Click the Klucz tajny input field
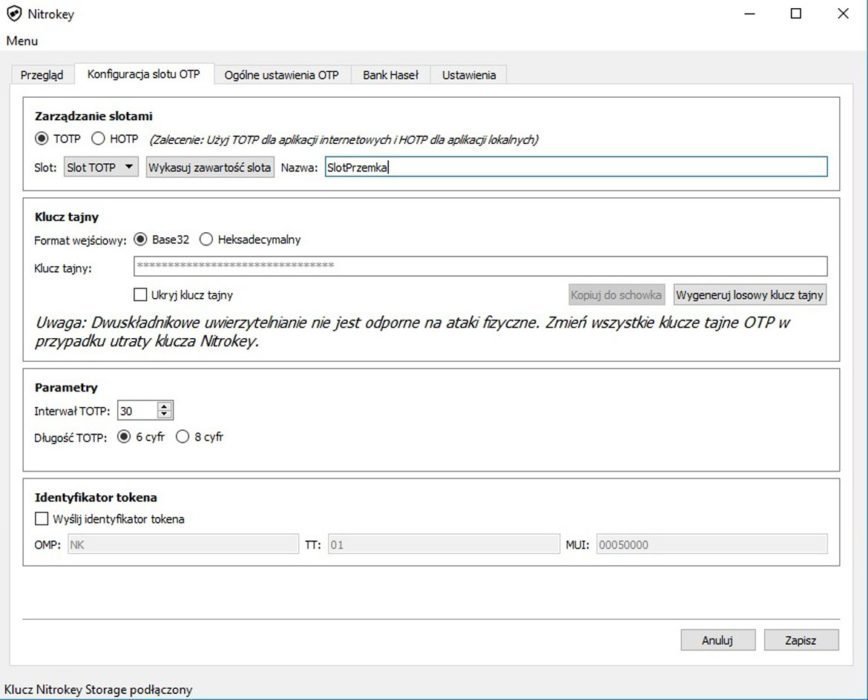Viewport: 868px width, 700px height. [480, 266]
